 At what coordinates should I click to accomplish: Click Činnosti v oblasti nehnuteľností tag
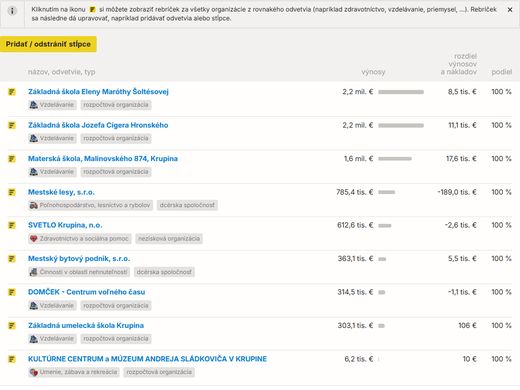tap(79, 272)
